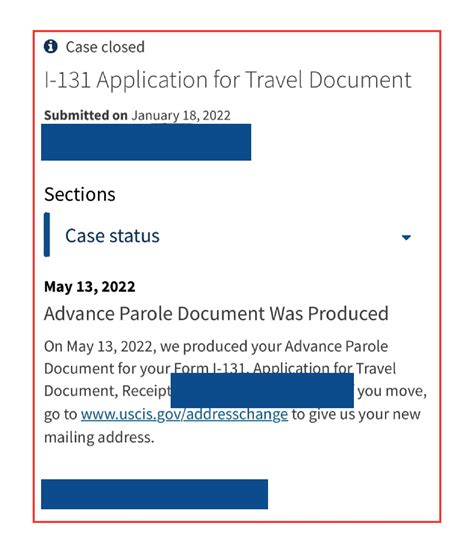The image size is (474, 553).
Task: Click the info icon beside Case closed
Action: (50, 47)
